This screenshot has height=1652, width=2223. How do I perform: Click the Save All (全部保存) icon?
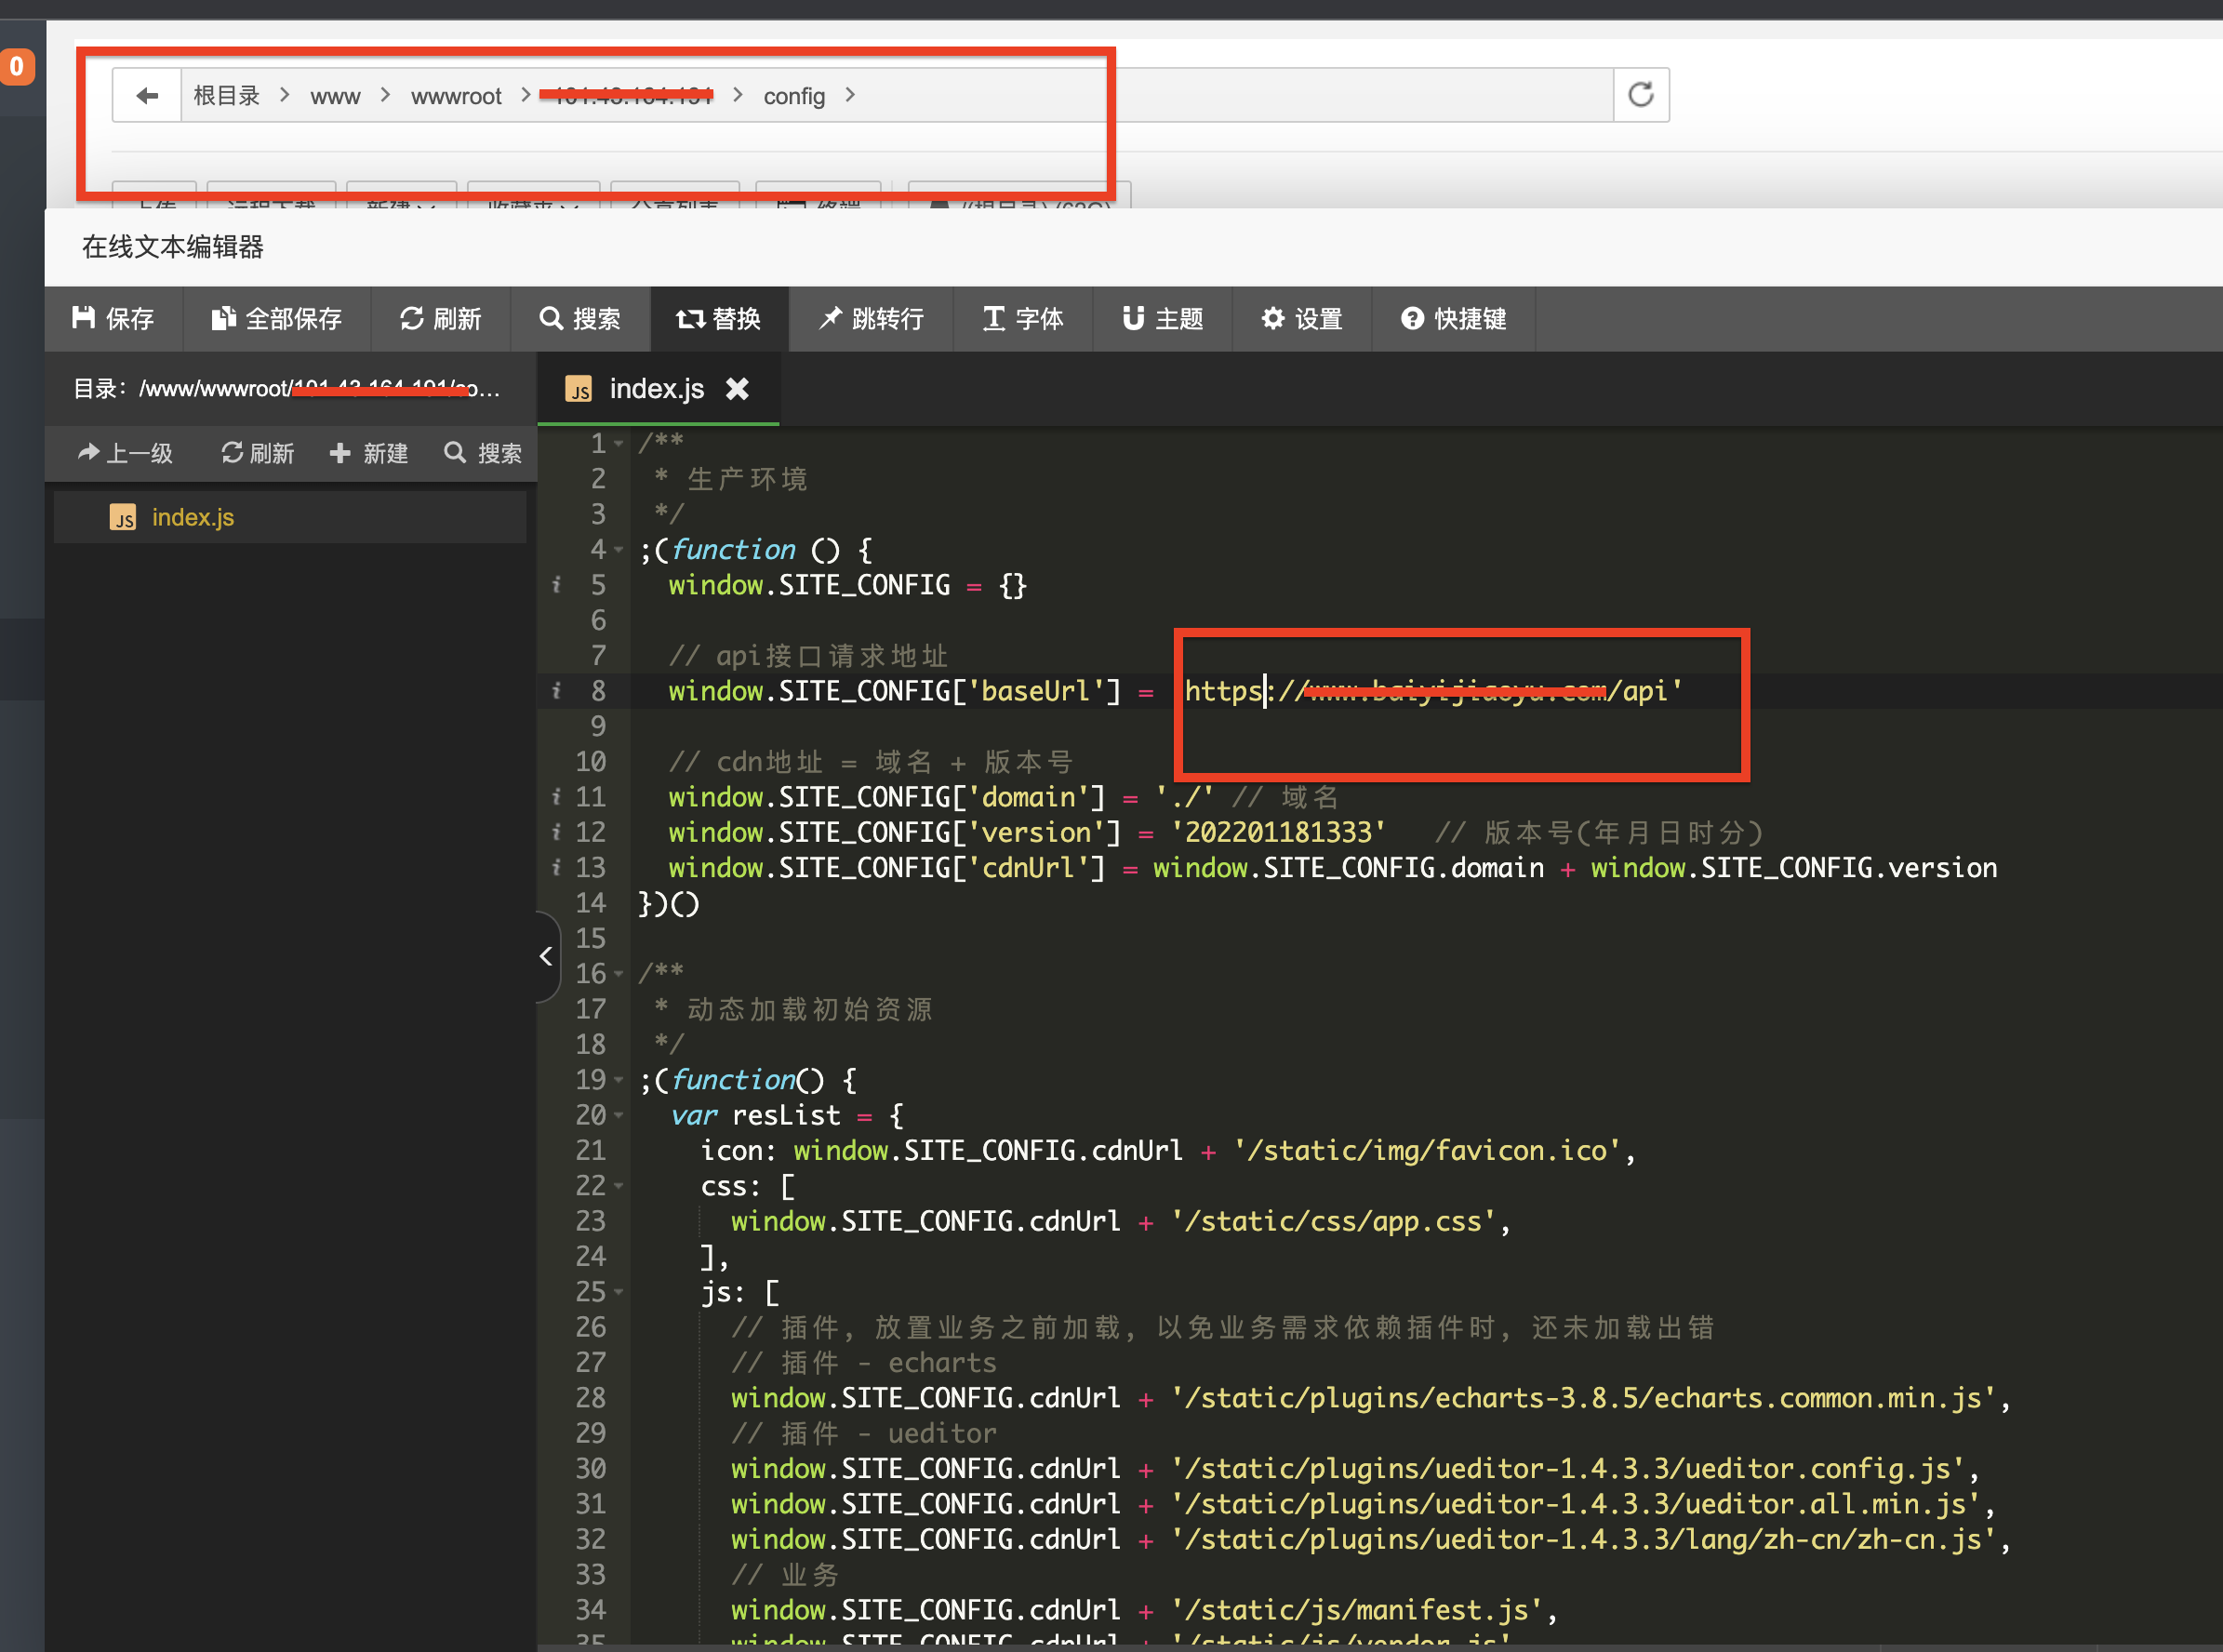coord(223,318)
